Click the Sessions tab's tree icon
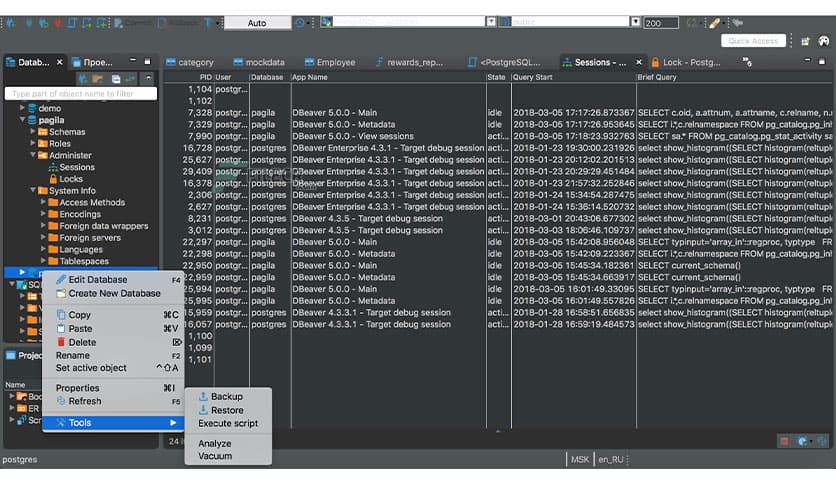Image resolution: width=836 pixels, height=484 pixels. [x=567, y=62]
